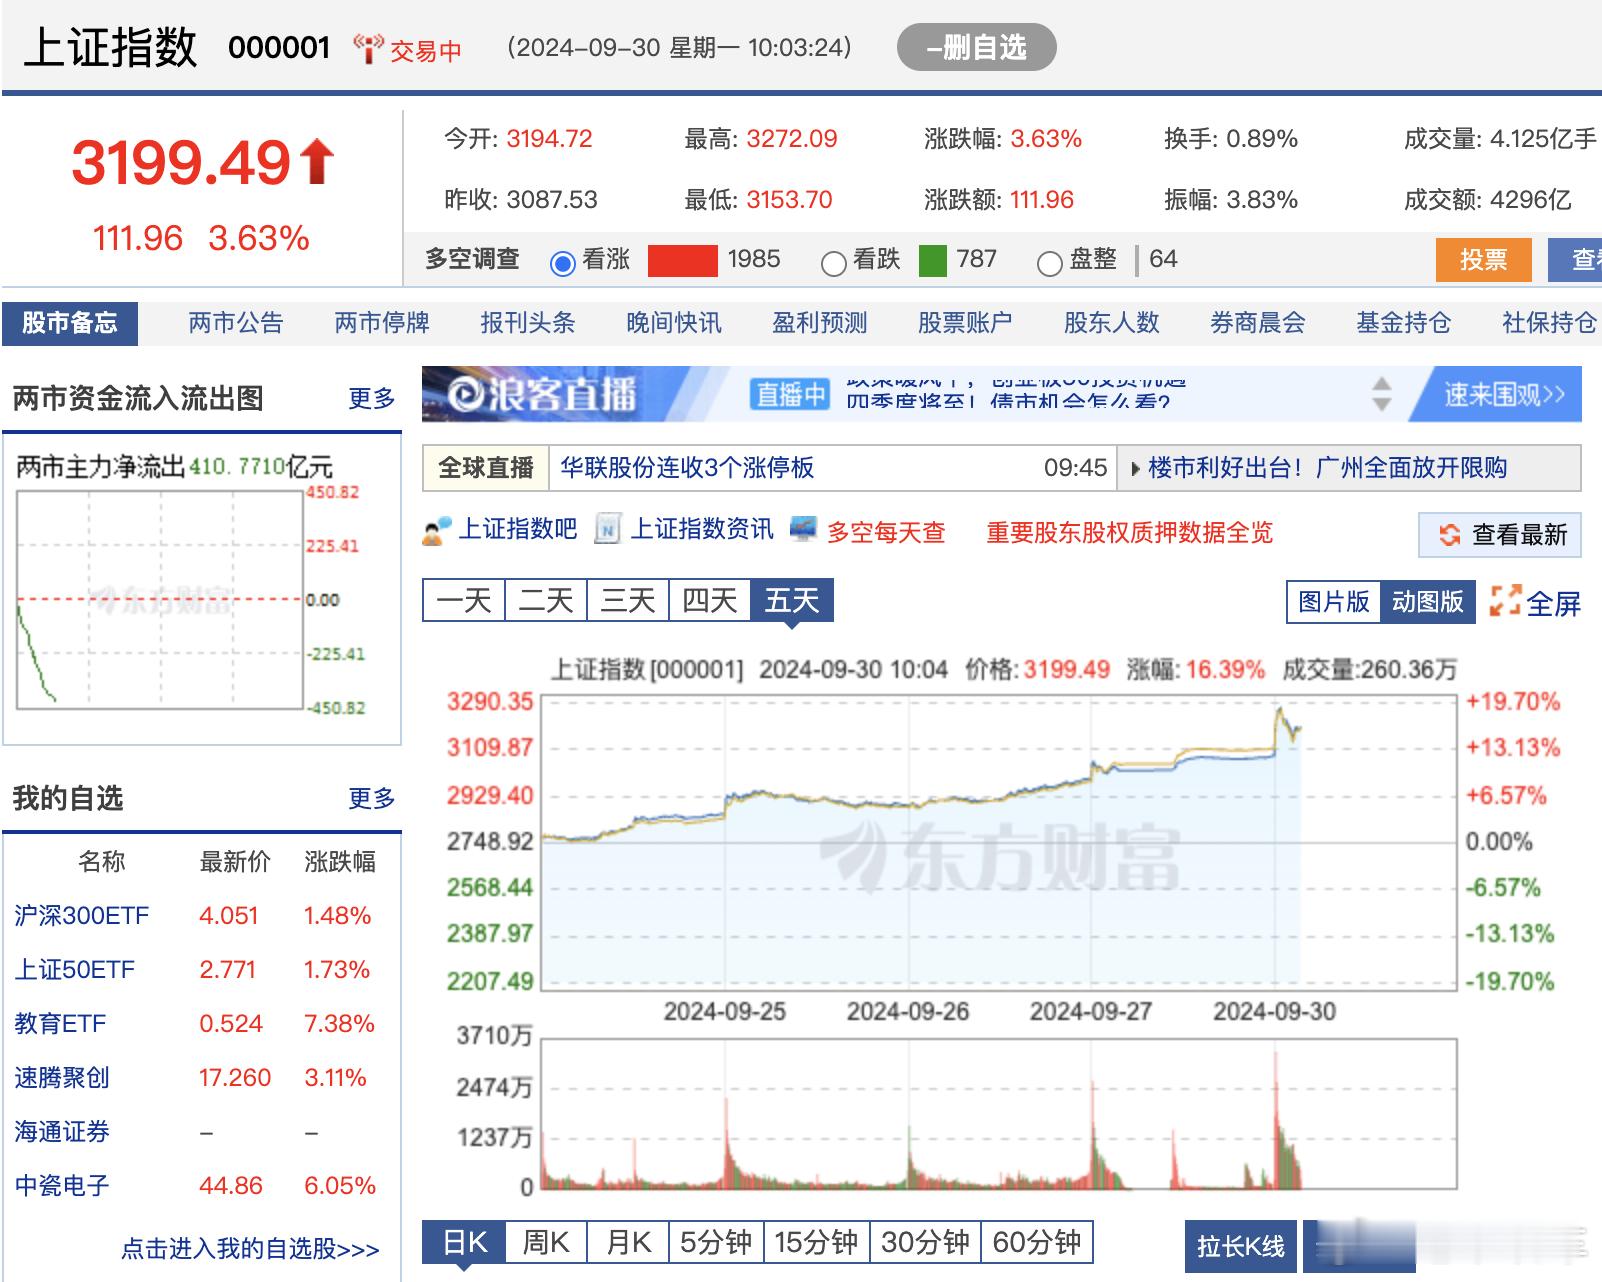Viewport: 1602px width, 1282px height.
Task: Open 重要股东股权质押数据全览 link
Action: point(1130,532)
